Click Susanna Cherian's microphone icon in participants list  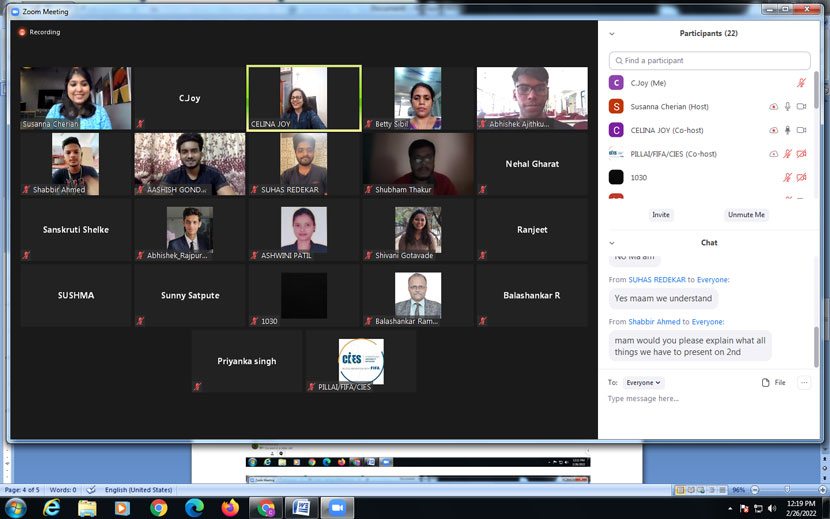(788, 107)
